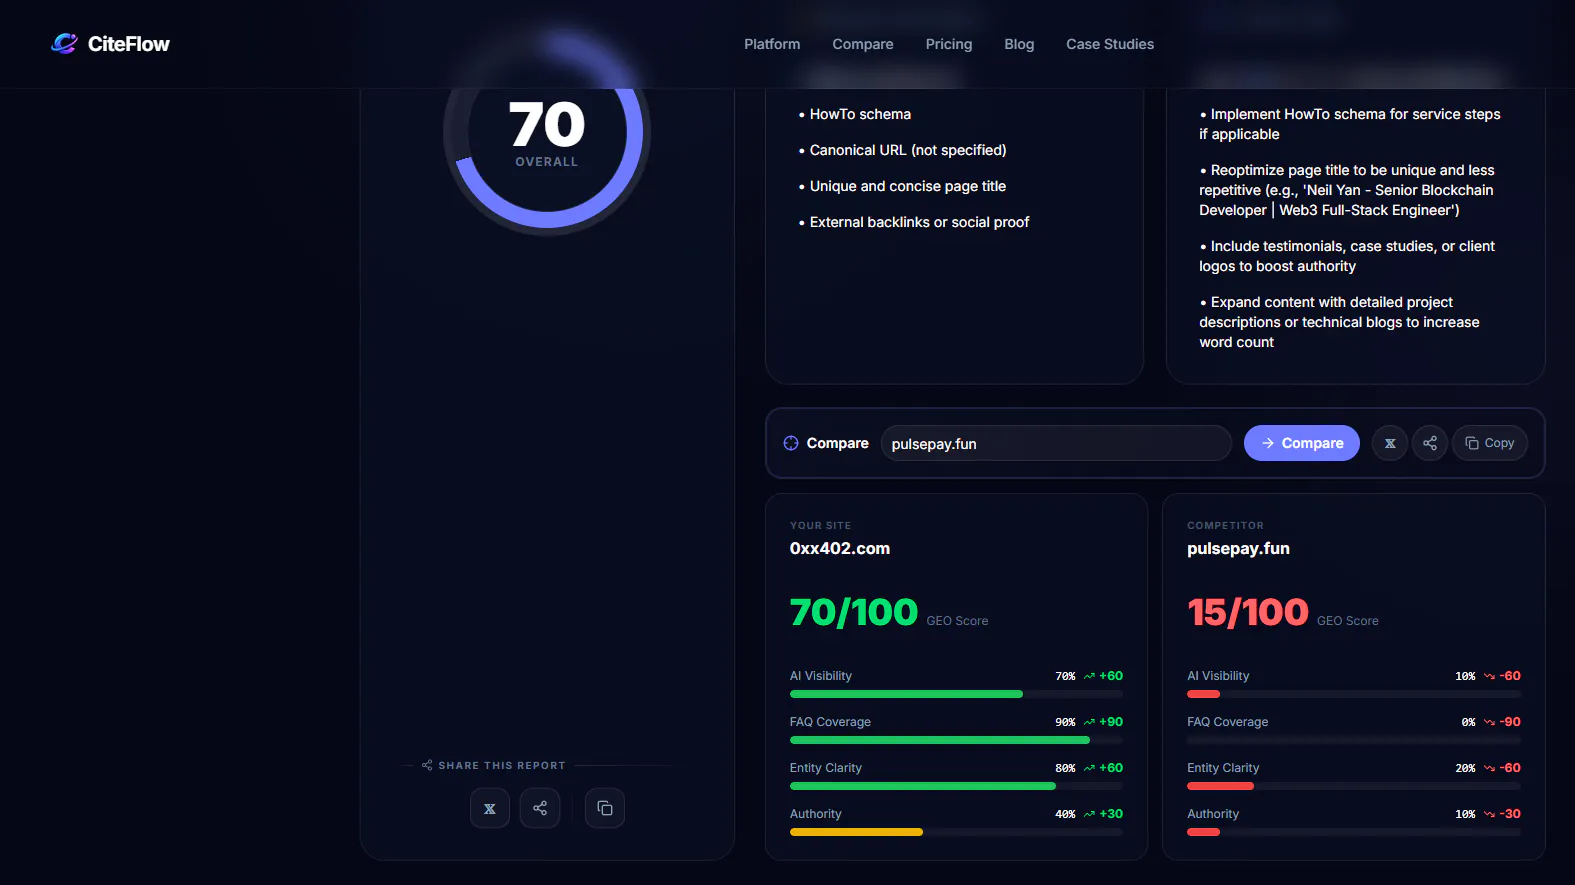This screenshot has height=885, width=1575.
Task: Click the X icon in Compare bar
Action: (x=1390, y=443)
